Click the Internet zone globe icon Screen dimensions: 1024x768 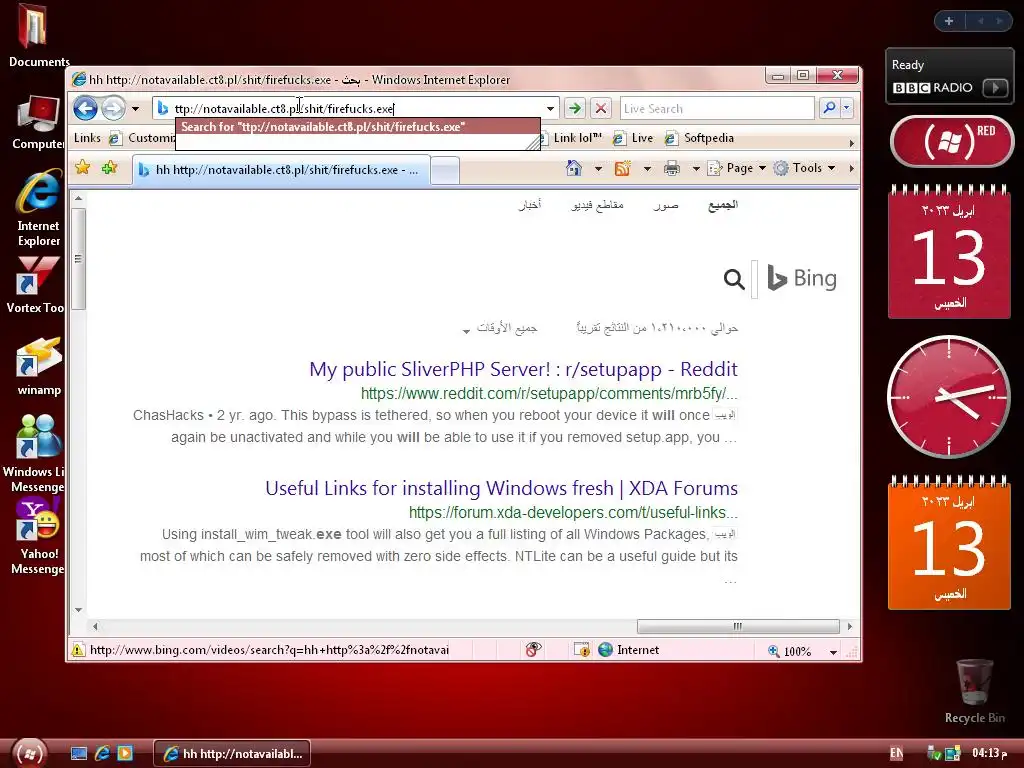click(605, 650)
